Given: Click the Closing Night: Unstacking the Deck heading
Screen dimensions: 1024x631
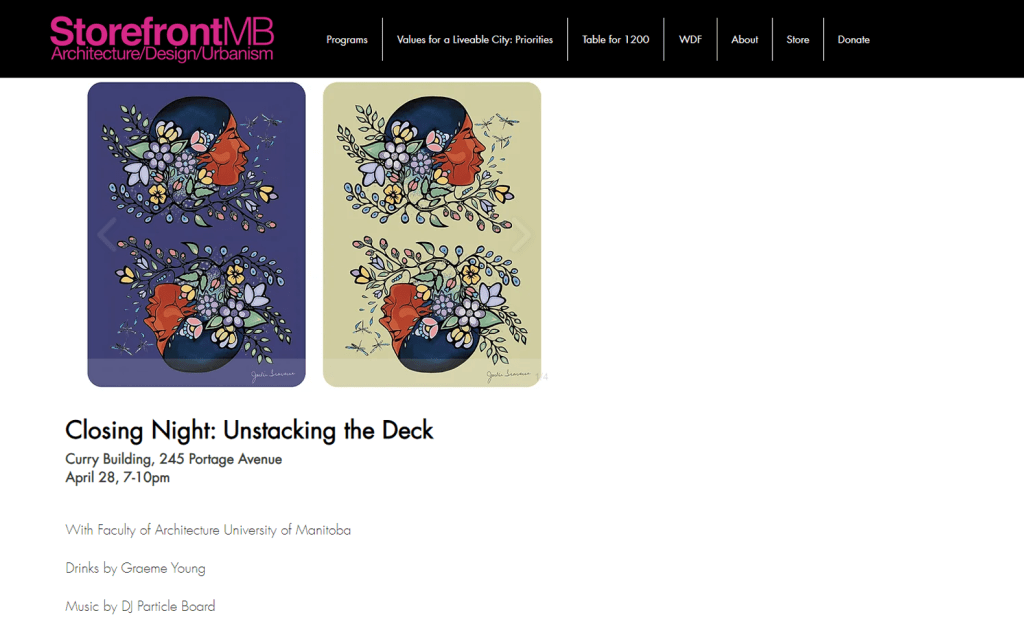Looking at the screenshot, I should coord(249,430).
